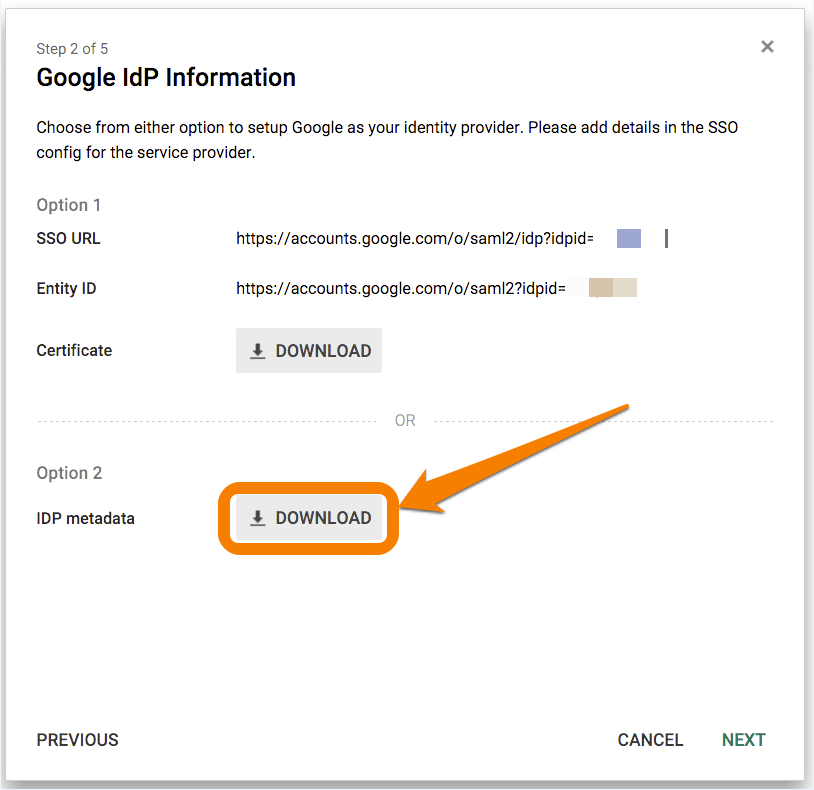Screen dimensions: 814x790
Task: Click the Step 2 of 5 indicator
Action: pyautogui.click(x=72, y=49)
